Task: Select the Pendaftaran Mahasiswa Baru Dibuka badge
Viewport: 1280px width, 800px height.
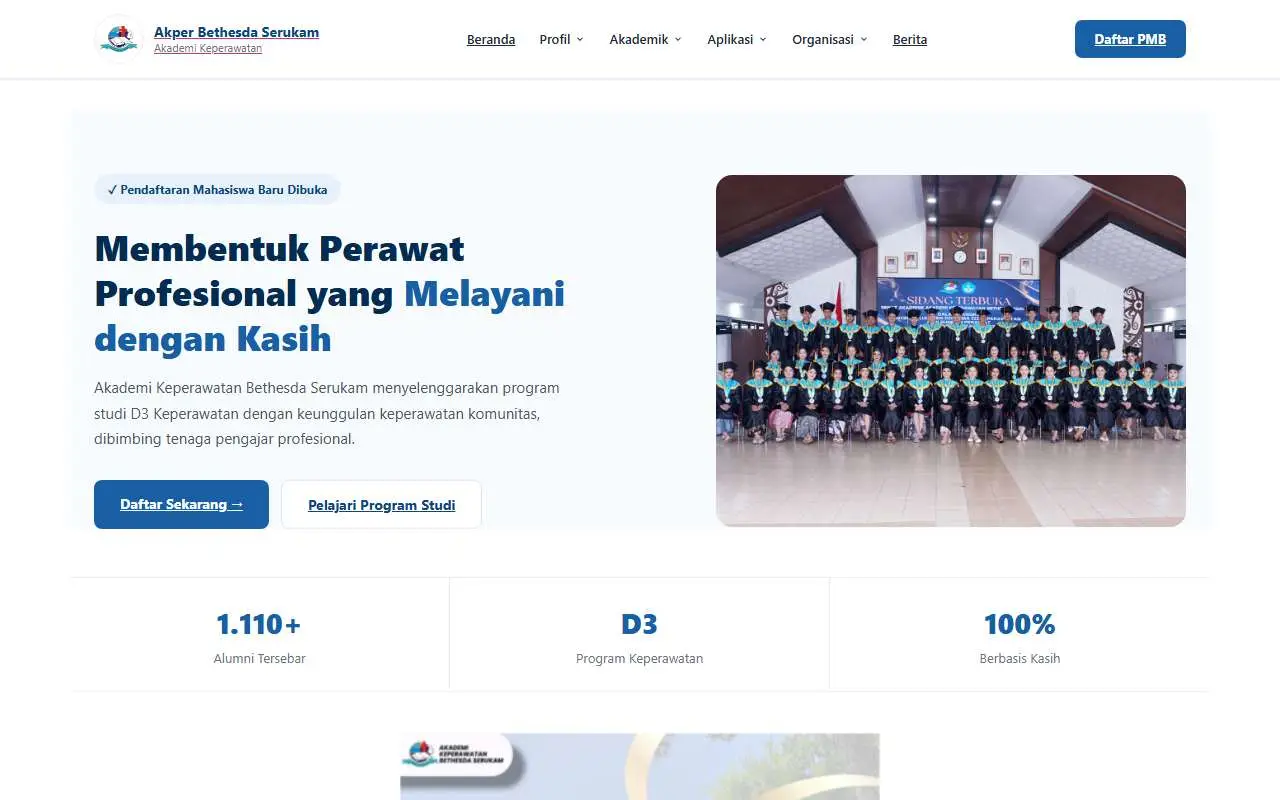Action: 217,189
